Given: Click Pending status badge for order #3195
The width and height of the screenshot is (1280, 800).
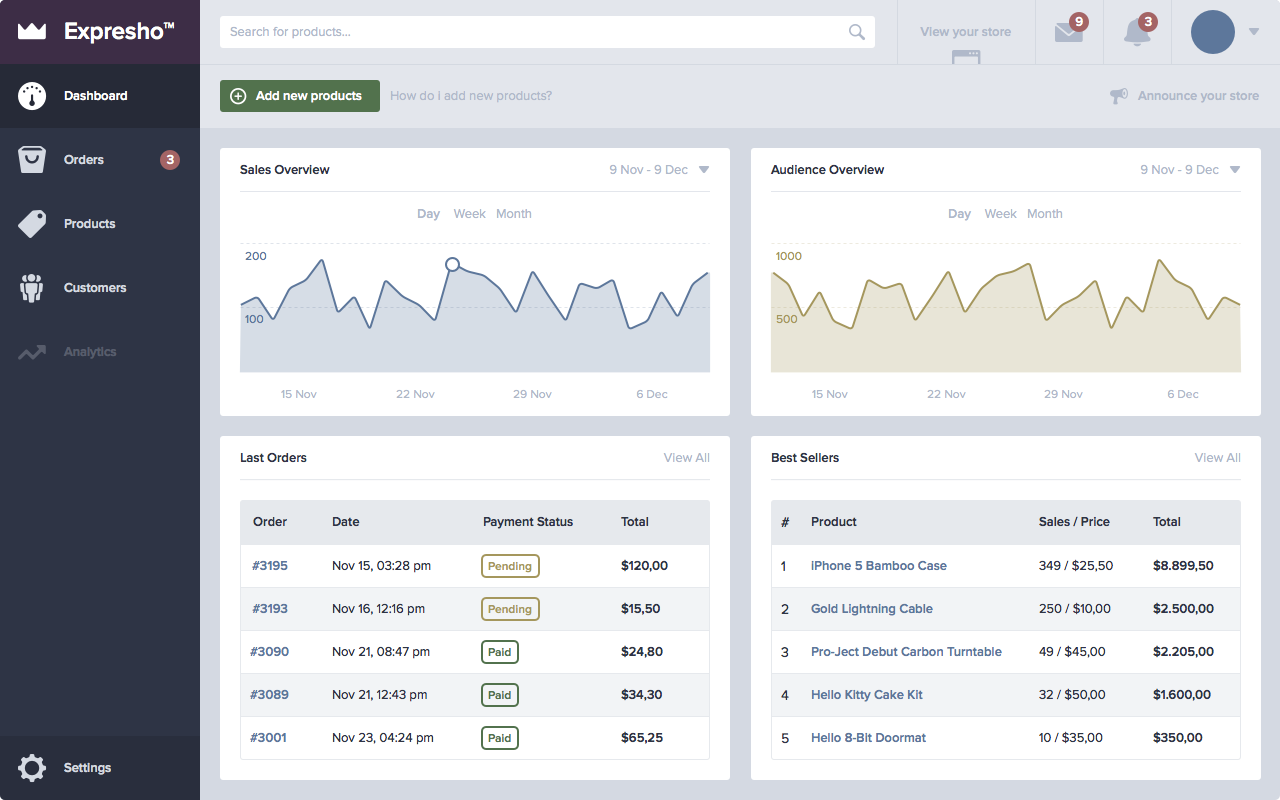Looking at the screenshot, I should [510, 566].
